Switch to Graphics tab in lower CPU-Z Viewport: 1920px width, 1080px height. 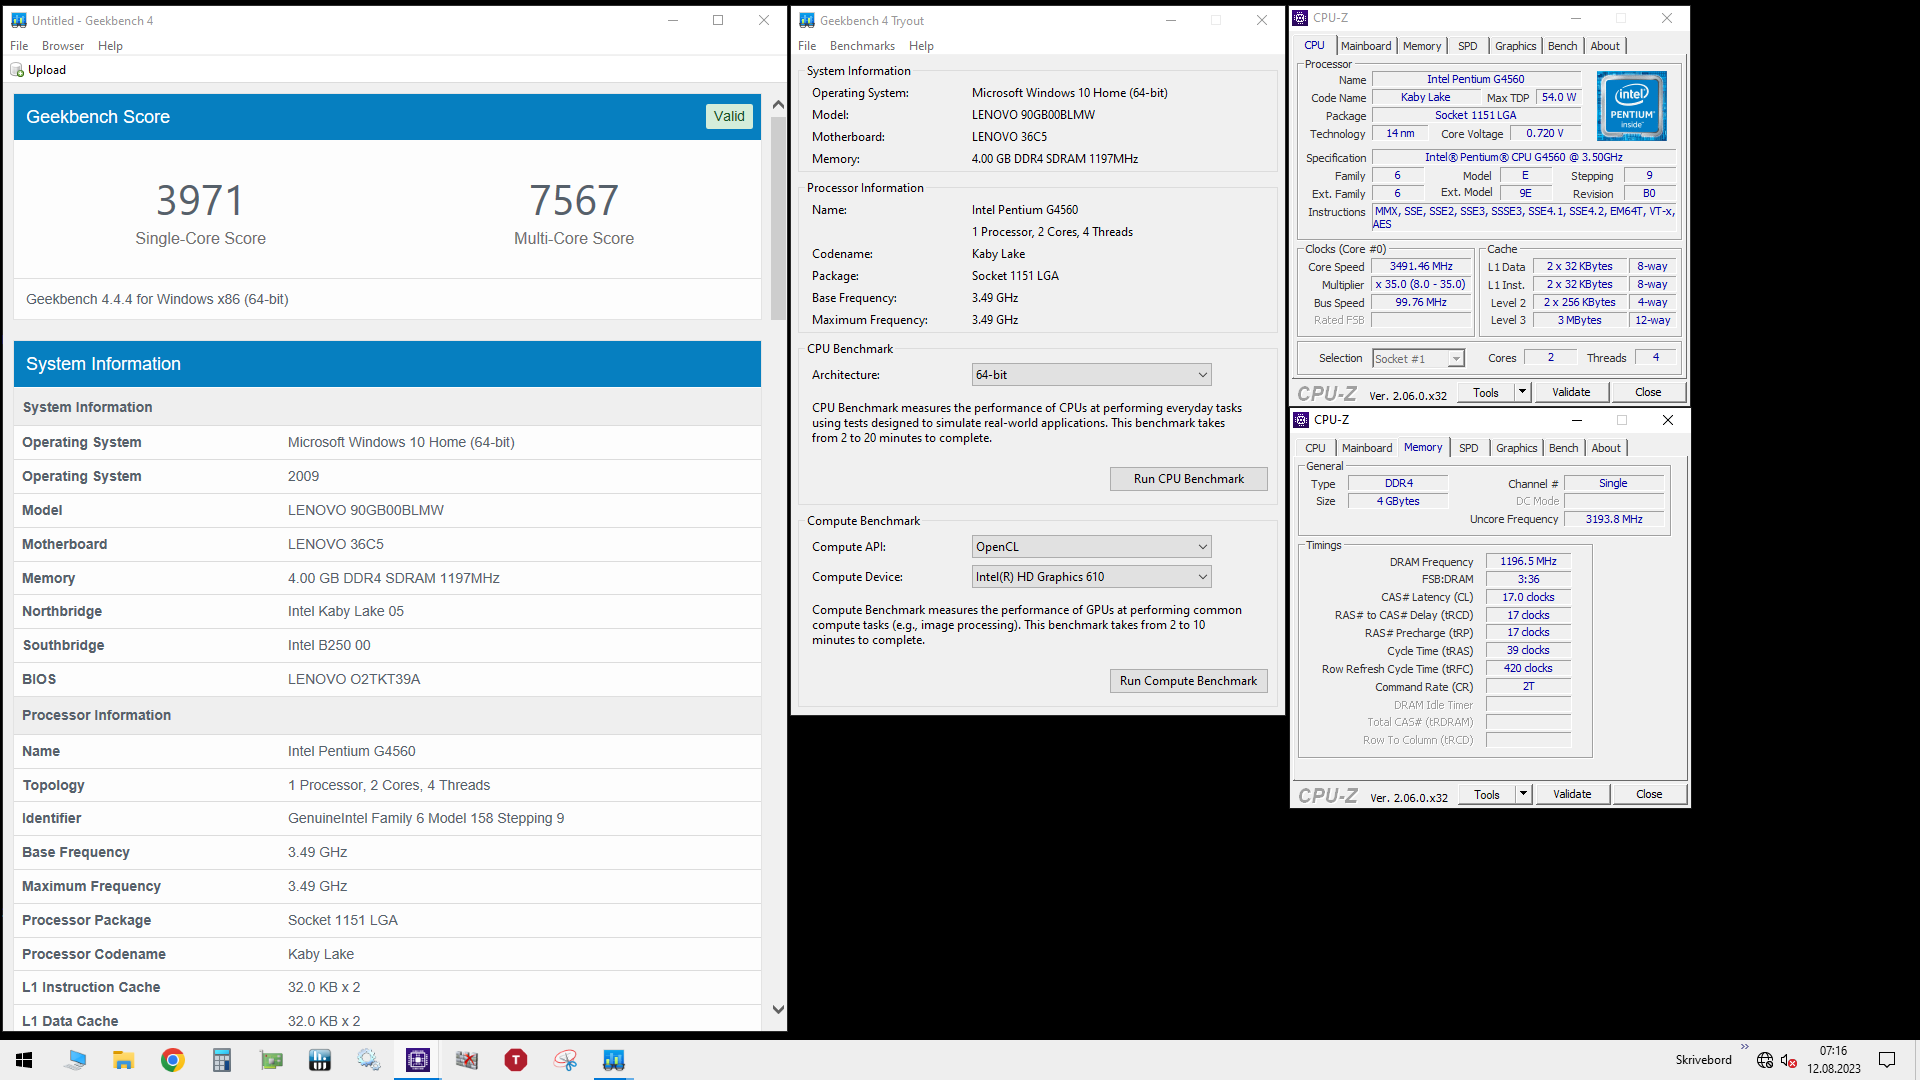point(1517,448)
